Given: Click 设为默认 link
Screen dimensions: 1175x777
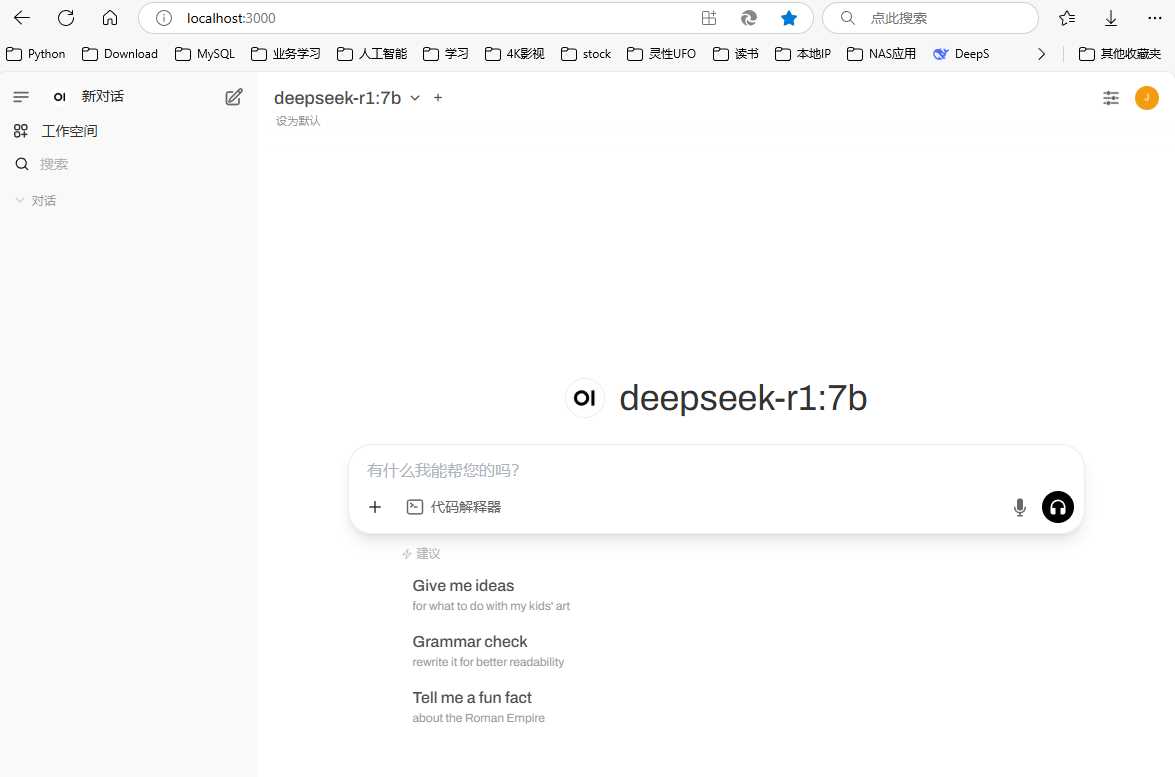Looking at the screenshot, I should click(x=298, y=121).
